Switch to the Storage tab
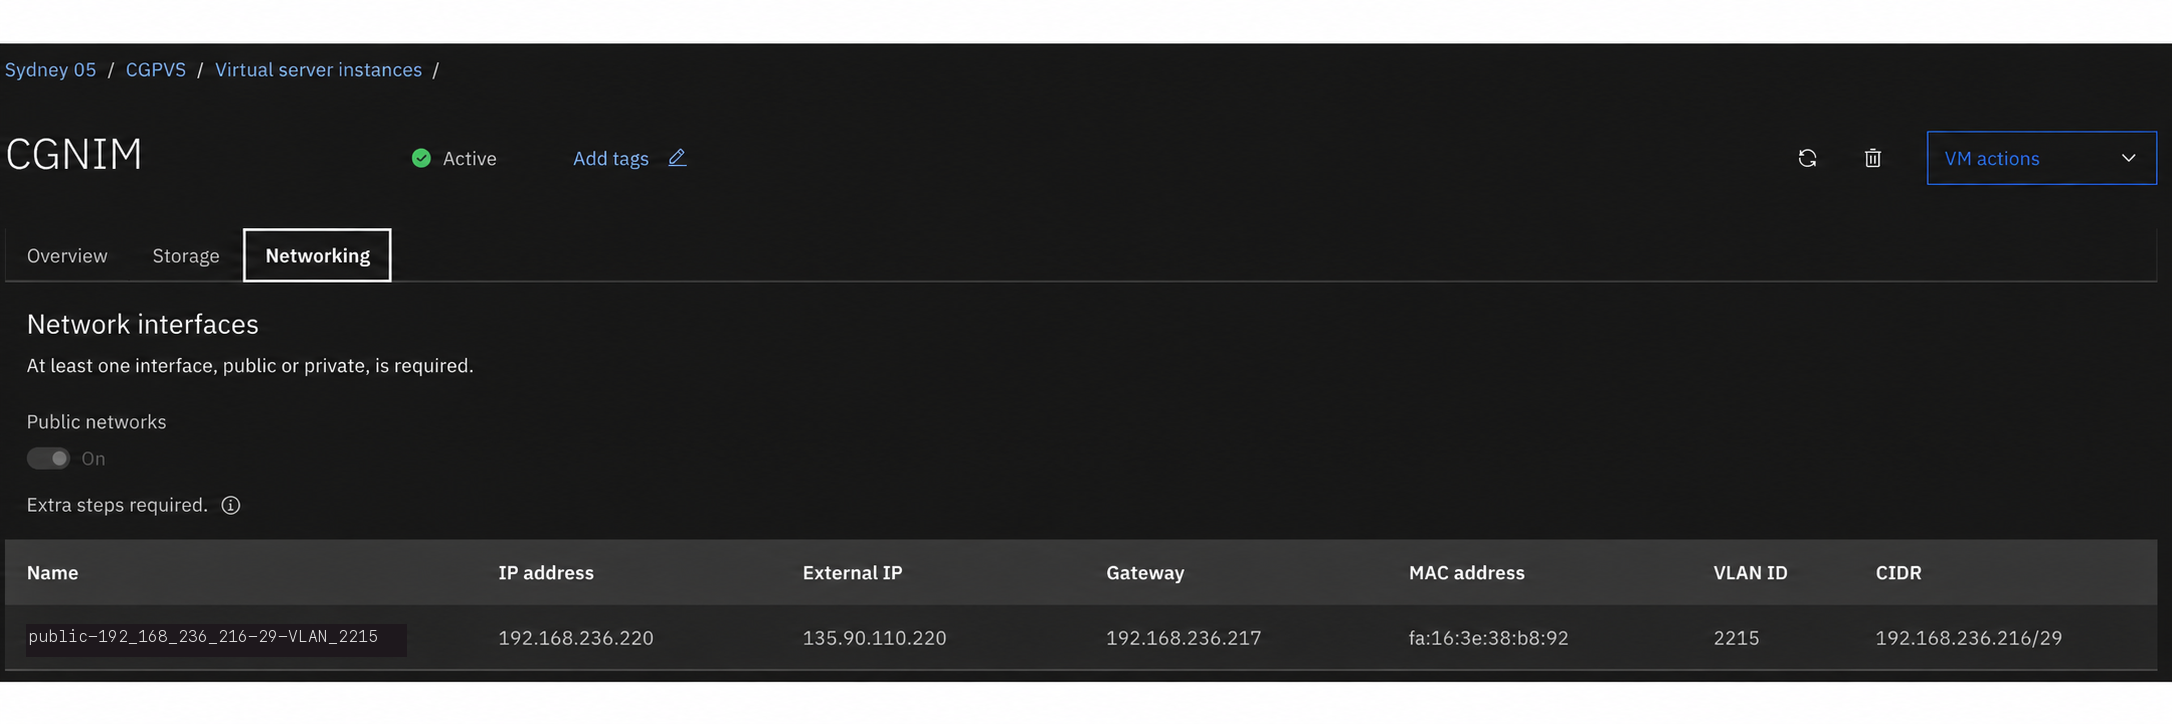2172x724 pixels. click(x=186, y=256)
